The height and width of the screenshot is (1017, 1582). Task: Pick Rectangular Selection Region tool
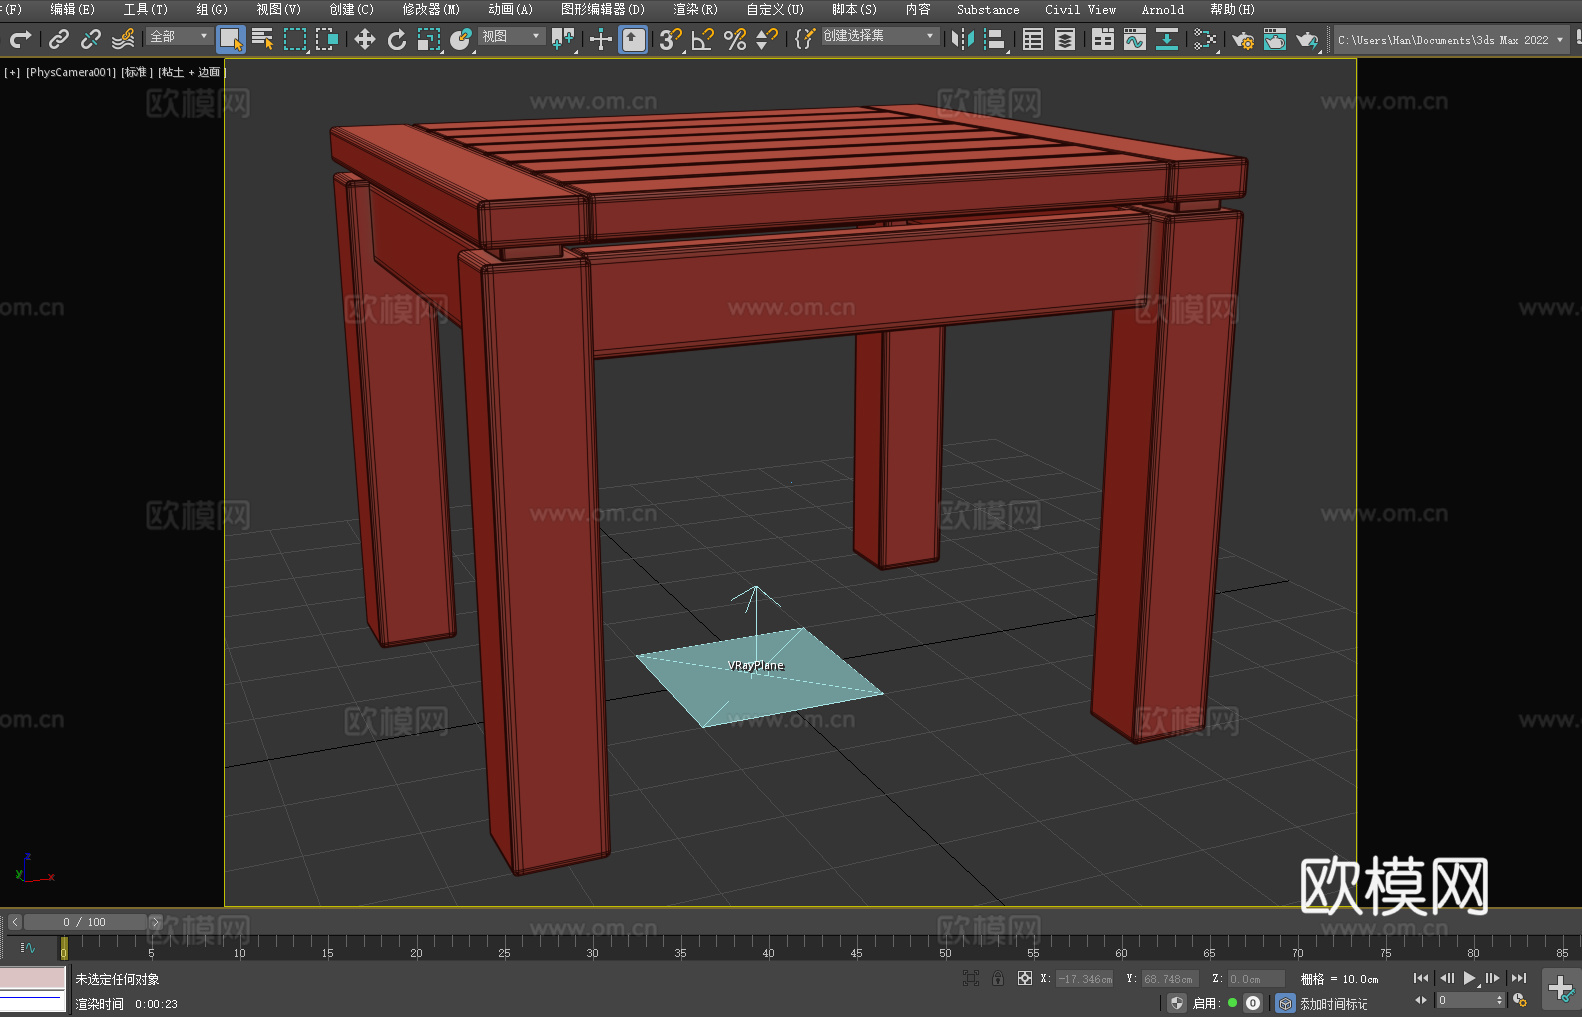(295, 39)
